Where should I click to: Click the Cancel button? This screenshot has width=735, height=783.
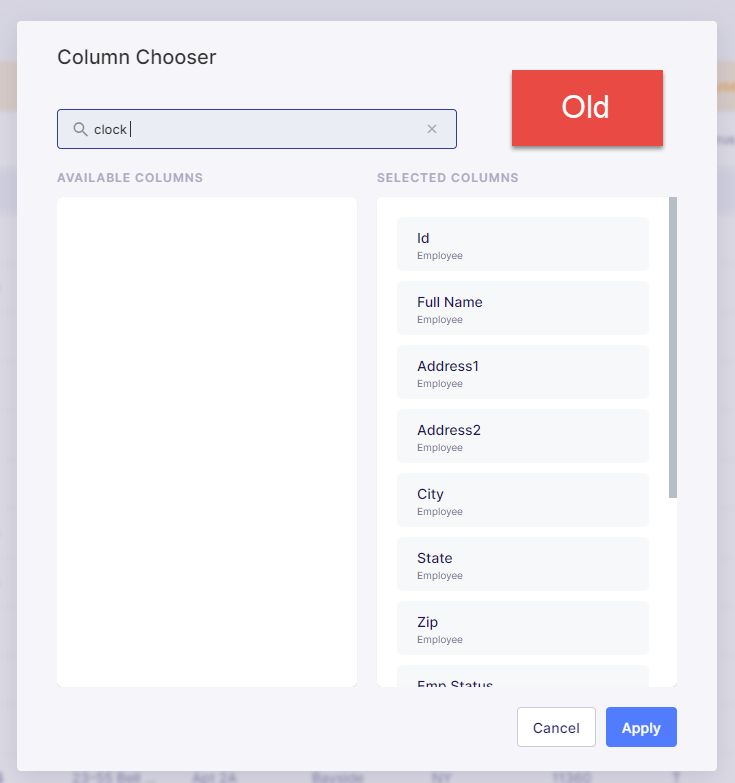pos(556,727)
